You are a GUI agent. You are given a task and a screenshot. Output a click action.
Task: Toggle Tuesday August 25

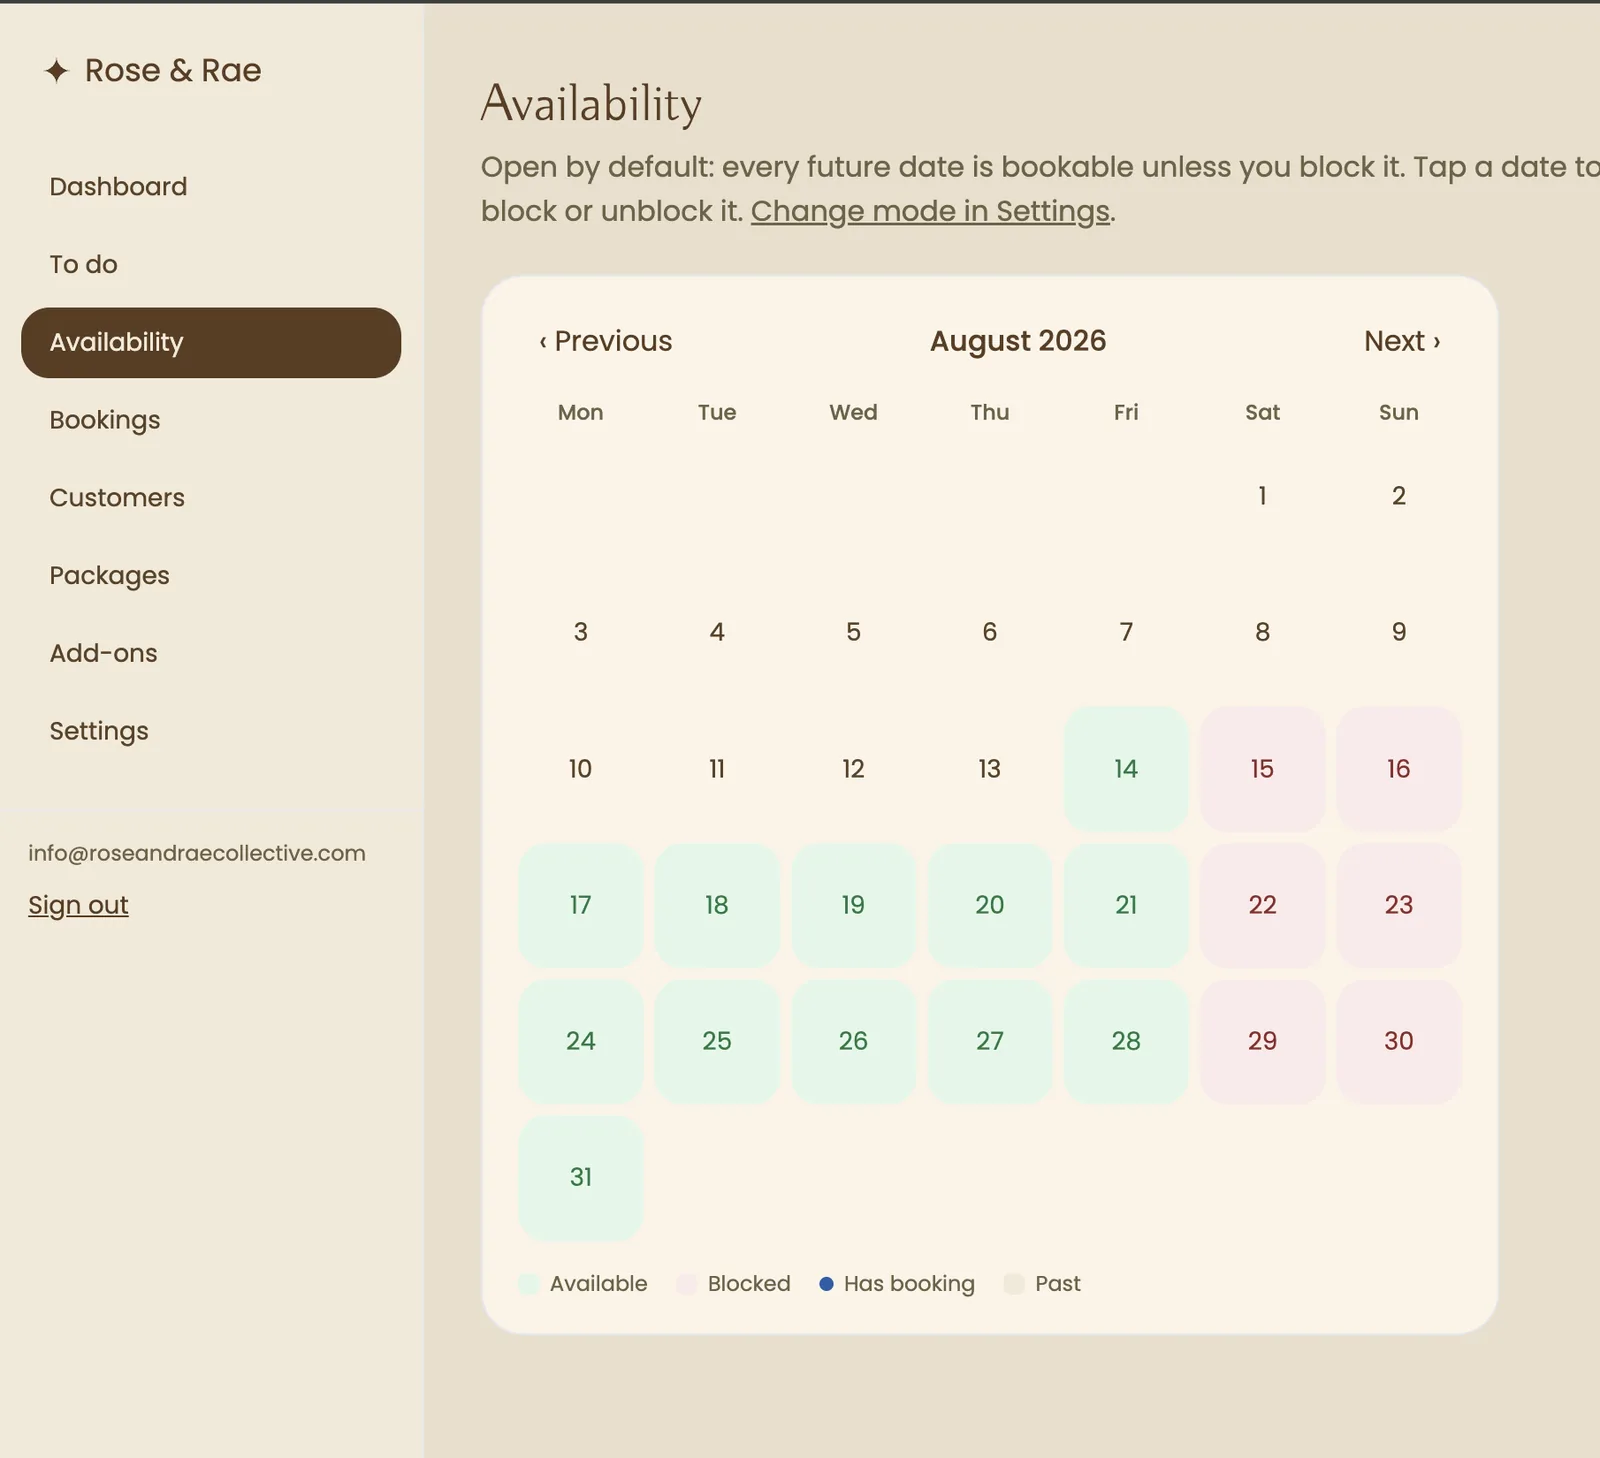[x=717, y=1041]
